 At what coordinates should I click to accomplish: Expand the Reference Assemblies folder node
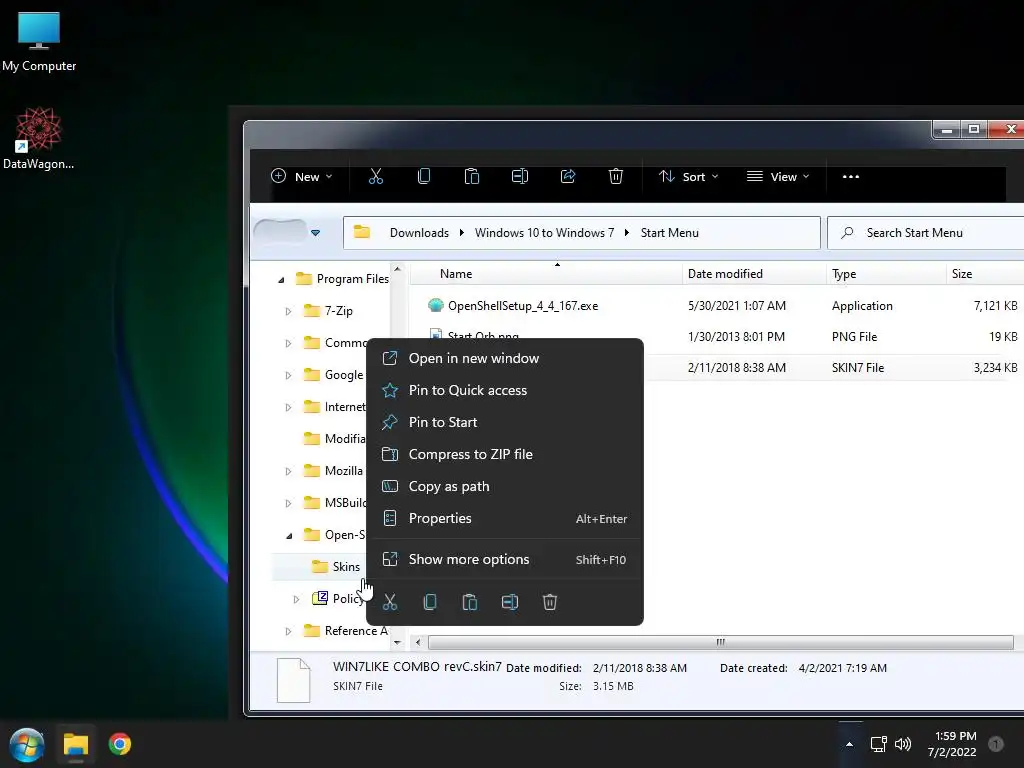pyautogui.click(x=288, y=632)
